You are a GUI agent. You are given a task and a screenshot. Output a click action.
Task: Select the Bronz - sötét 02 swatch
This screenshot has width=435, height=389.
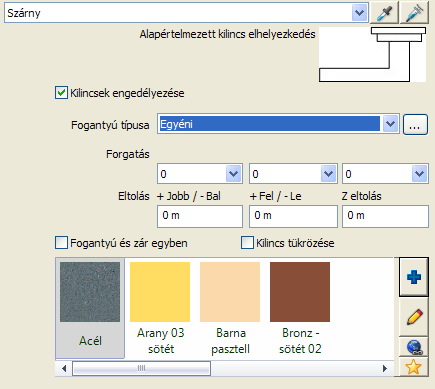pos(300,307)
